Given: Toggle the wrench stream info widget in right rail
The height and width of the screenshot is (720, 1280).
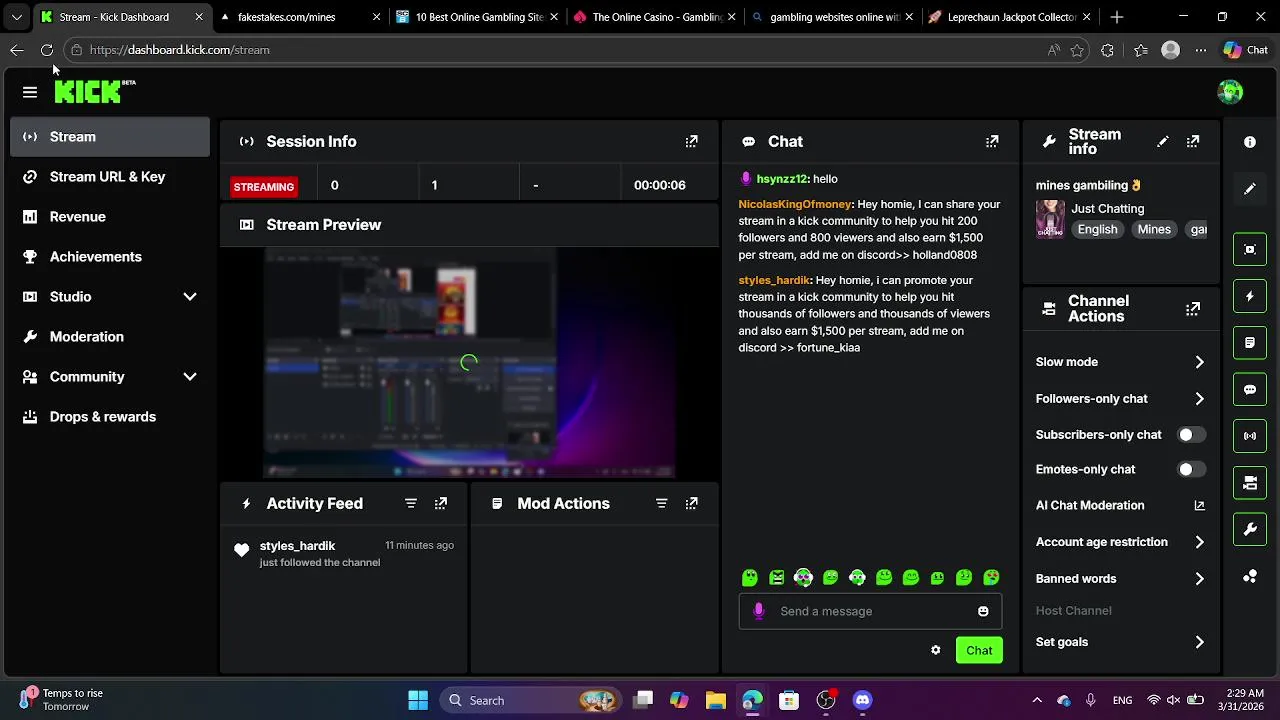Looking at the screenshot, I should point(1250,530).
